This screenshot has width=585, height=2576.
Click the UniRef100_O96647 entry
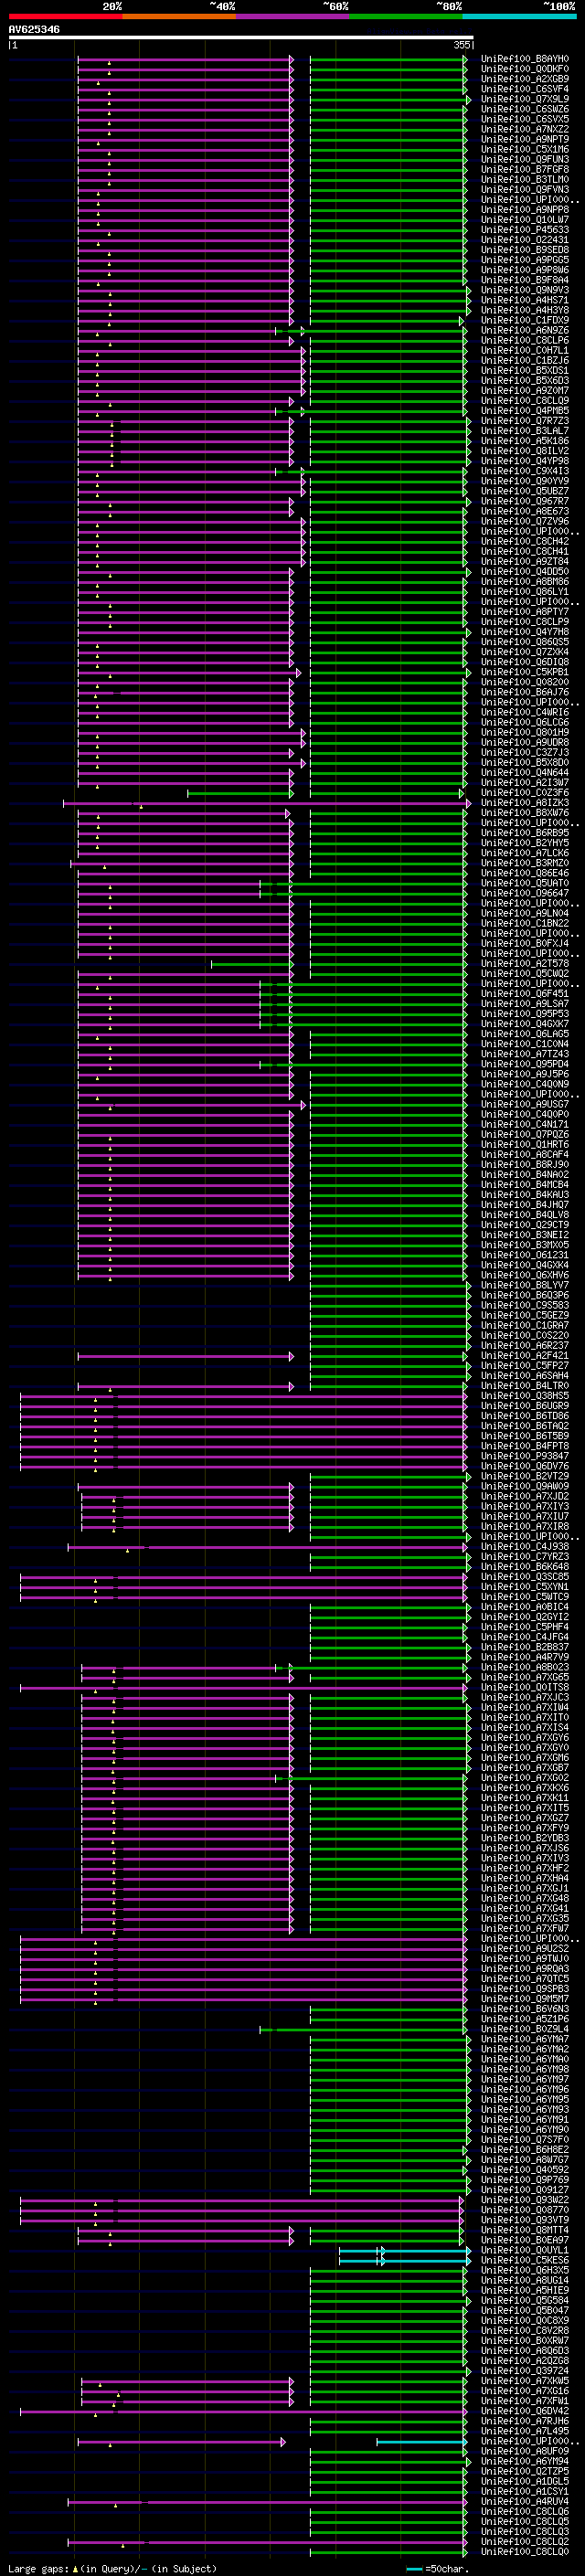tap(525, 893)
